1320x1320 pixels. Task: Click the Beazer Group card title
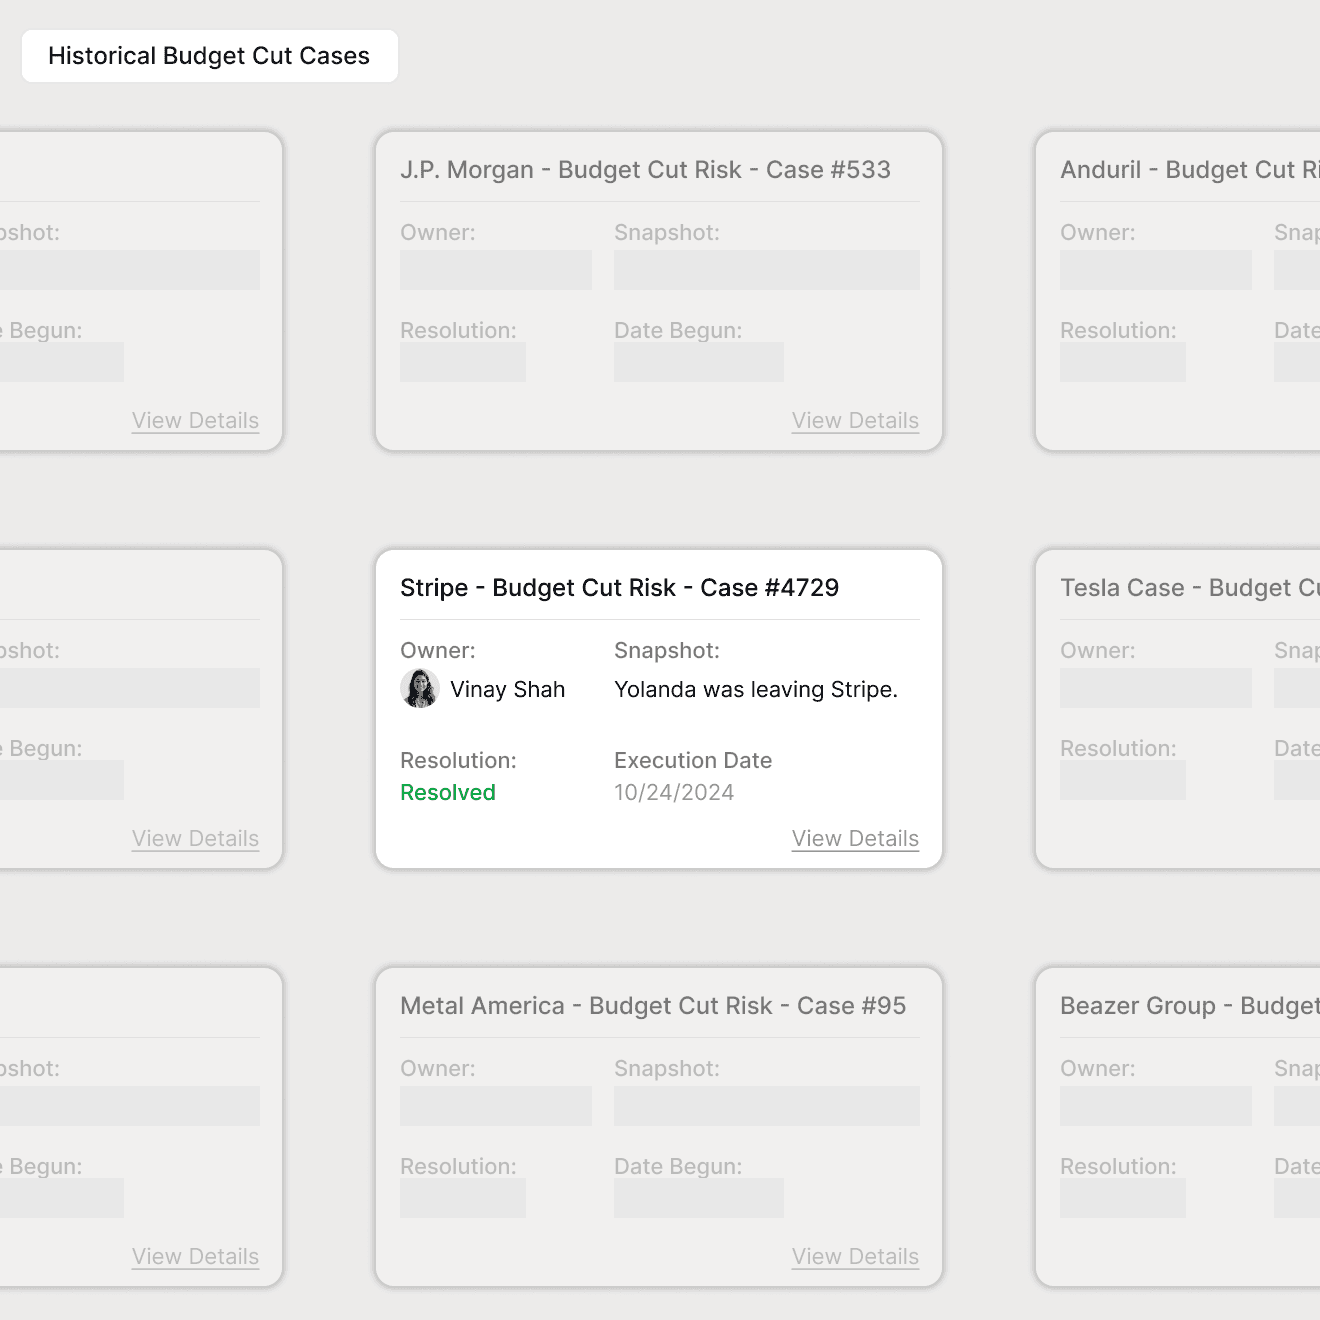coord(1190,1005)
